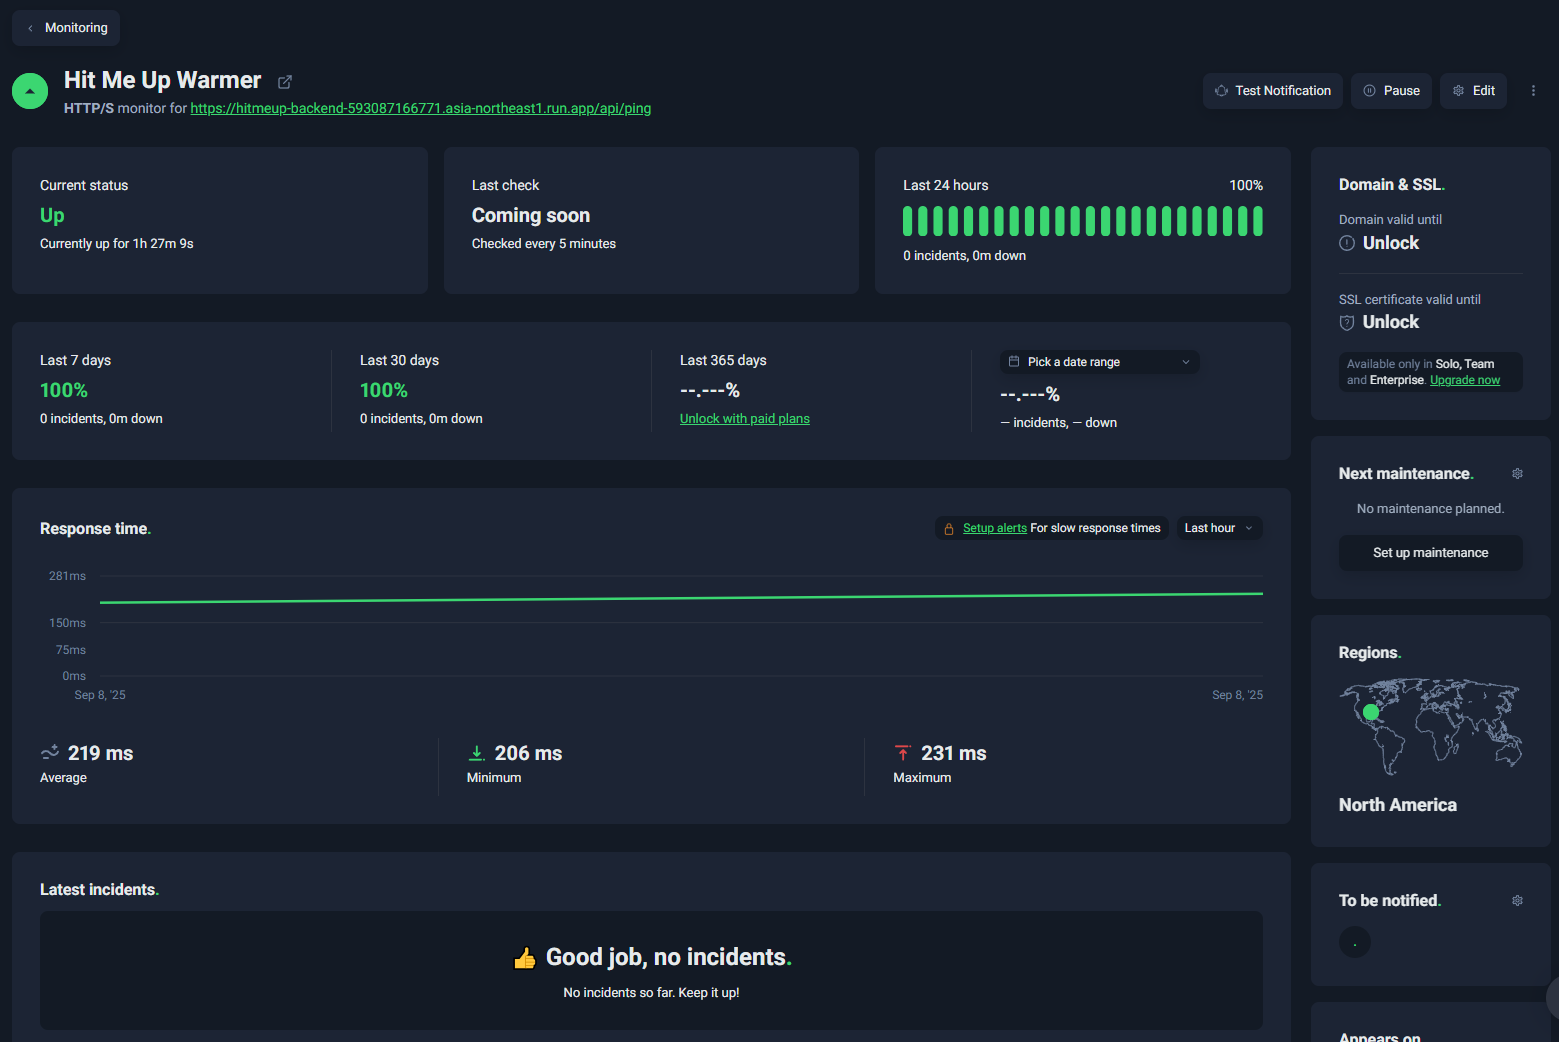The height and width of the screenshot is (1042, 1559).
Task: Click the world map in Regions
Action: click(x=1430, y=727)
